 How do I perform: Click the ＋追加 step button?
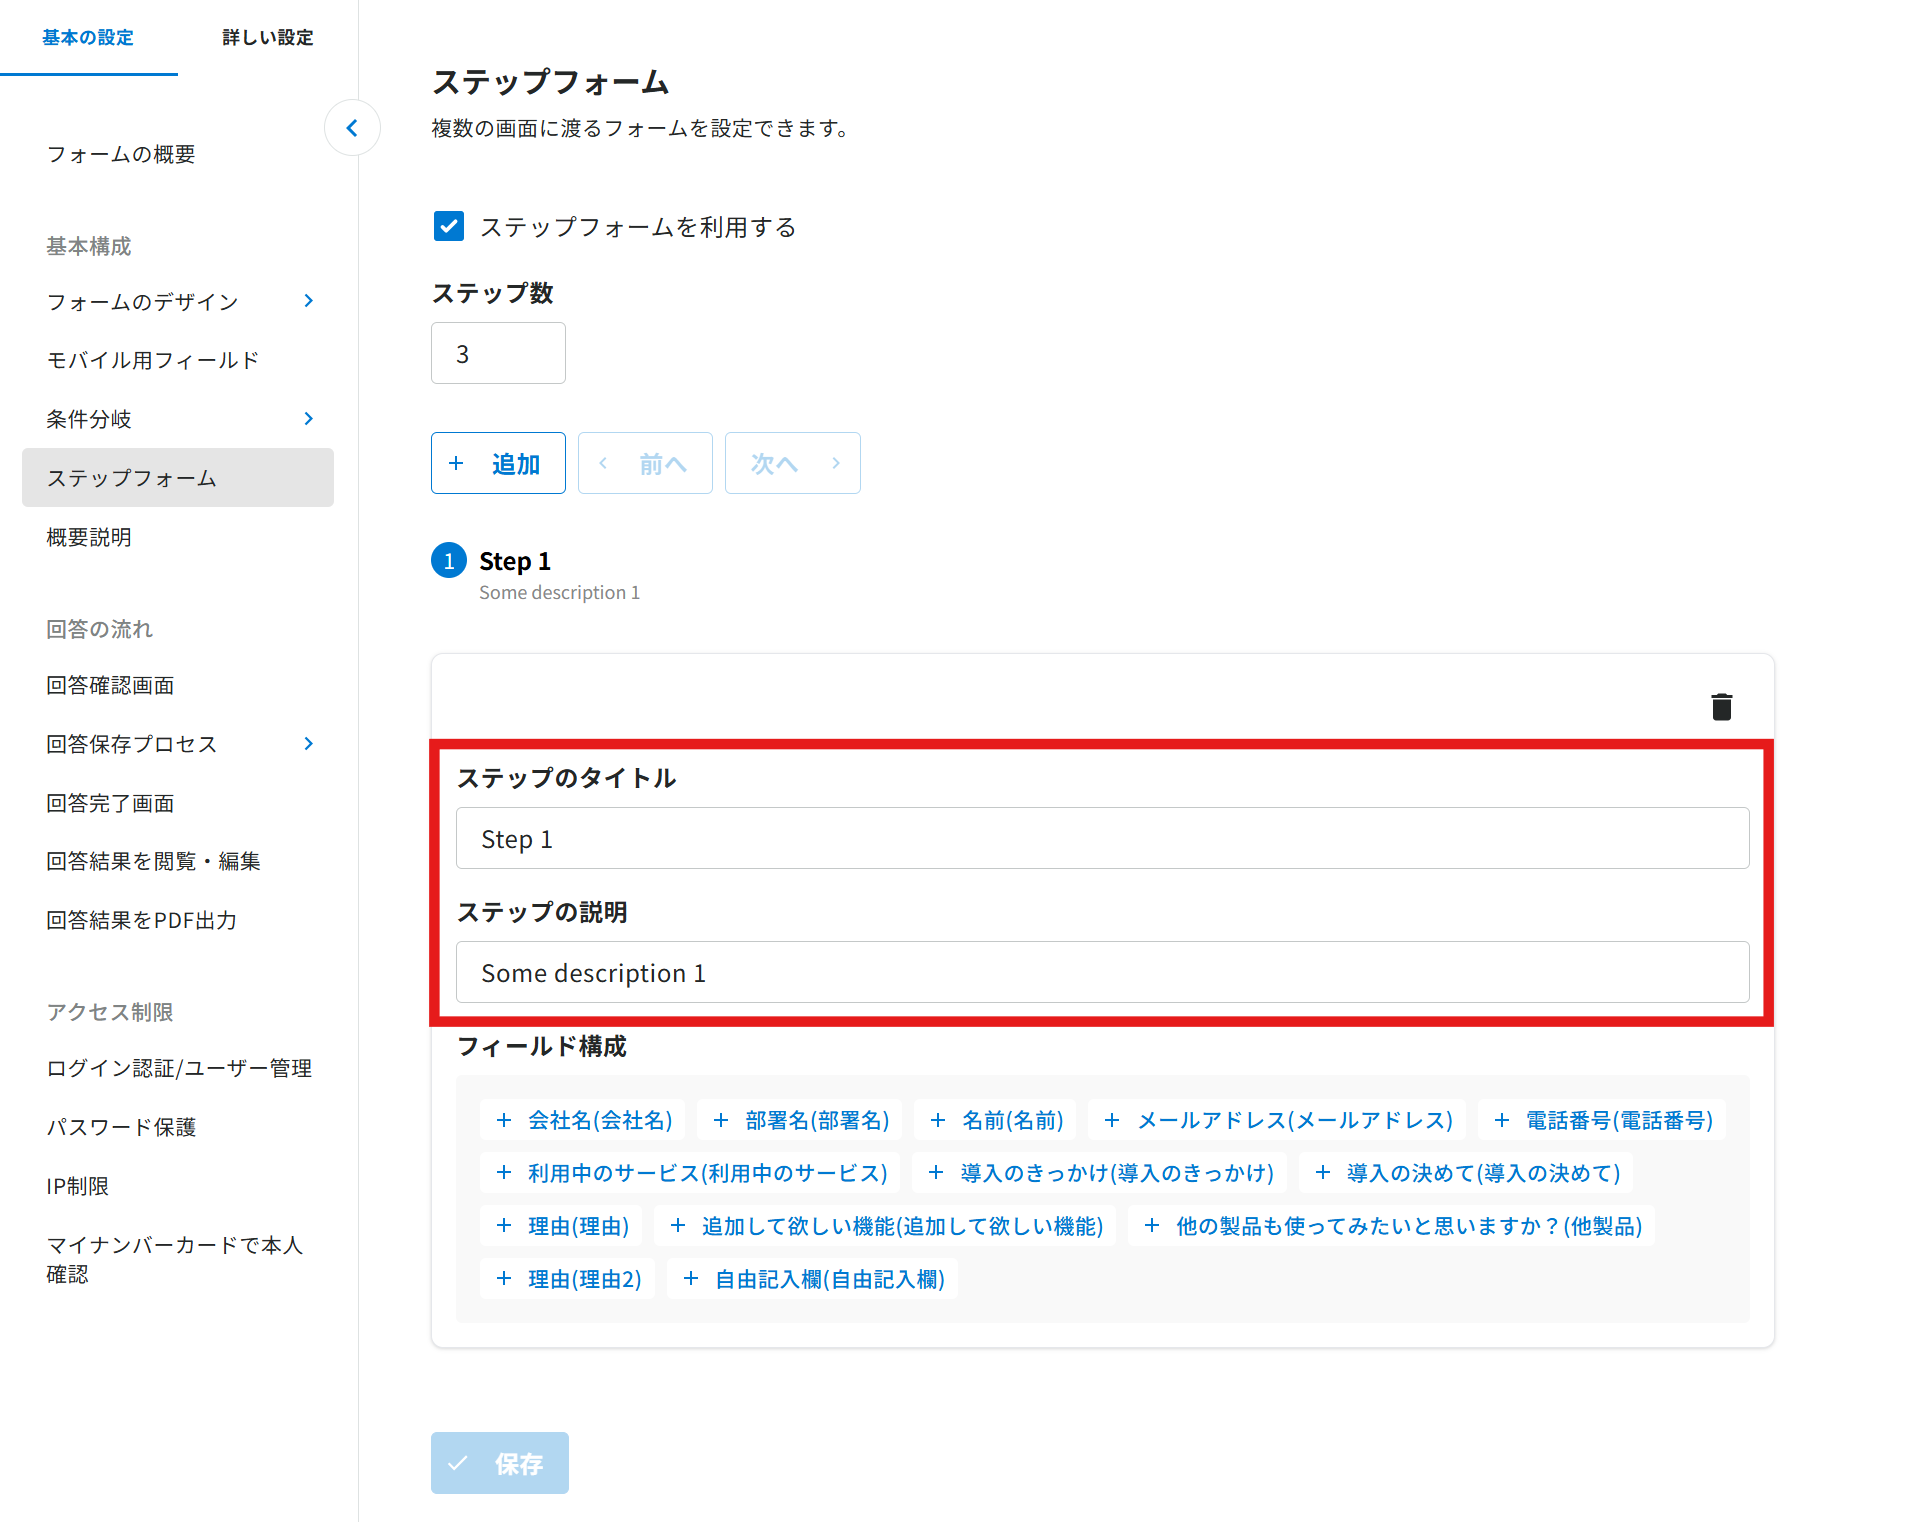pos(498,463)
